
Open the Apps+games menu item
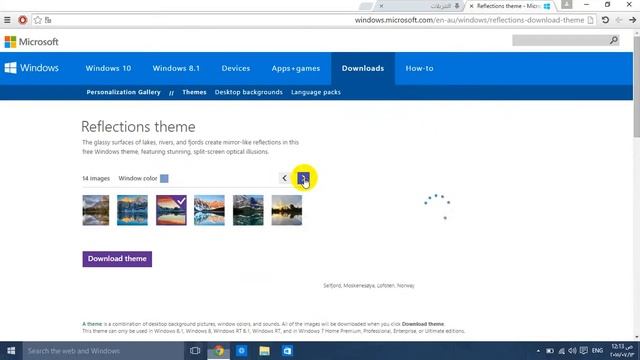tap(296, 68)
